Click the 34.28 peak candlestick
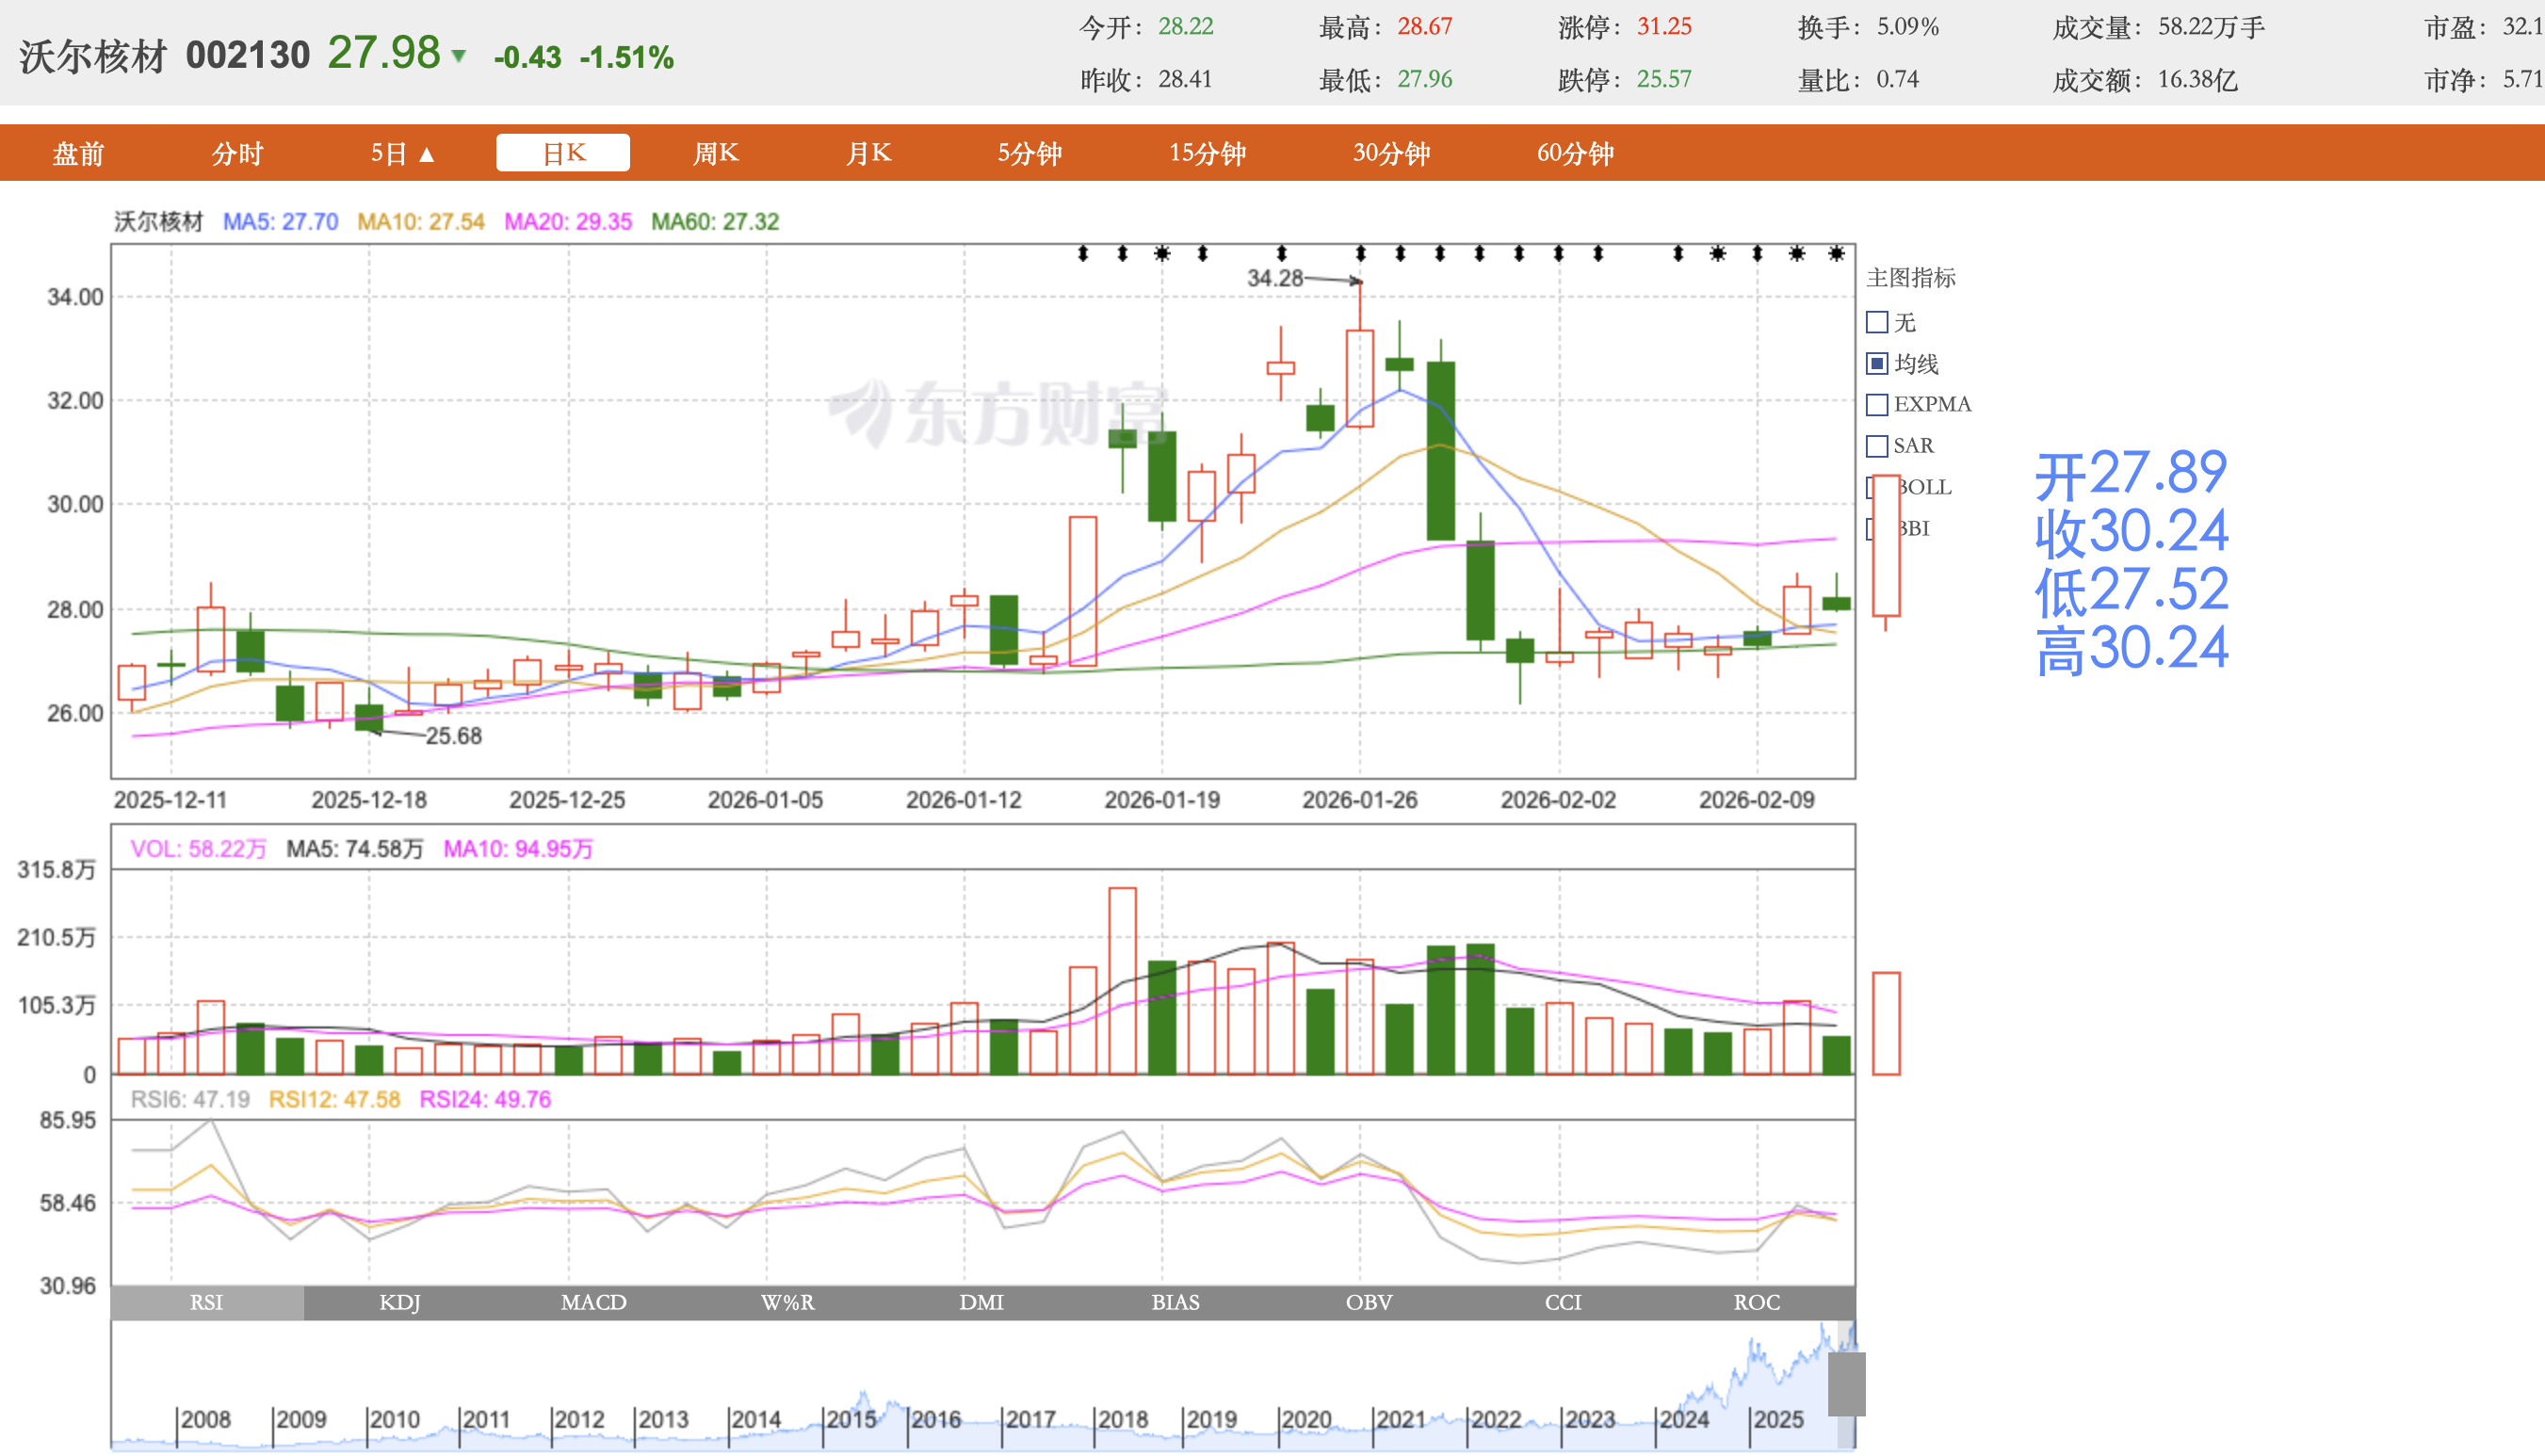 (x=1360, y=378)
